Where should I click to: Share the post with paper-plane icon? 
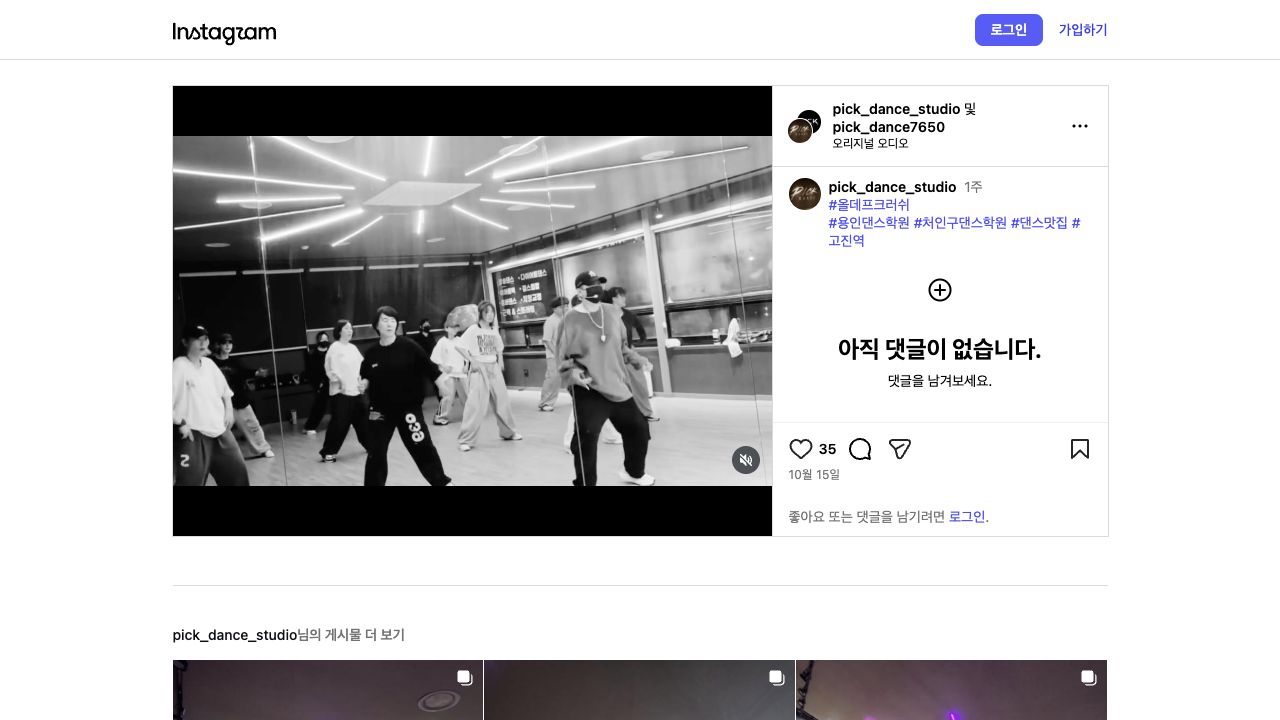tap(900, 449)
